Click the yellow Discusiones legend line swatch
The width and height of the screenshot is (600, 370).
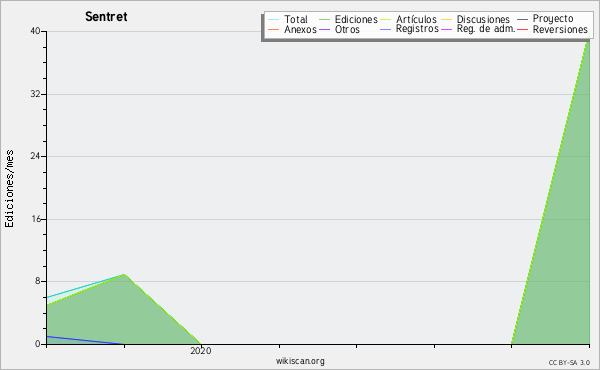pos(447,19)
